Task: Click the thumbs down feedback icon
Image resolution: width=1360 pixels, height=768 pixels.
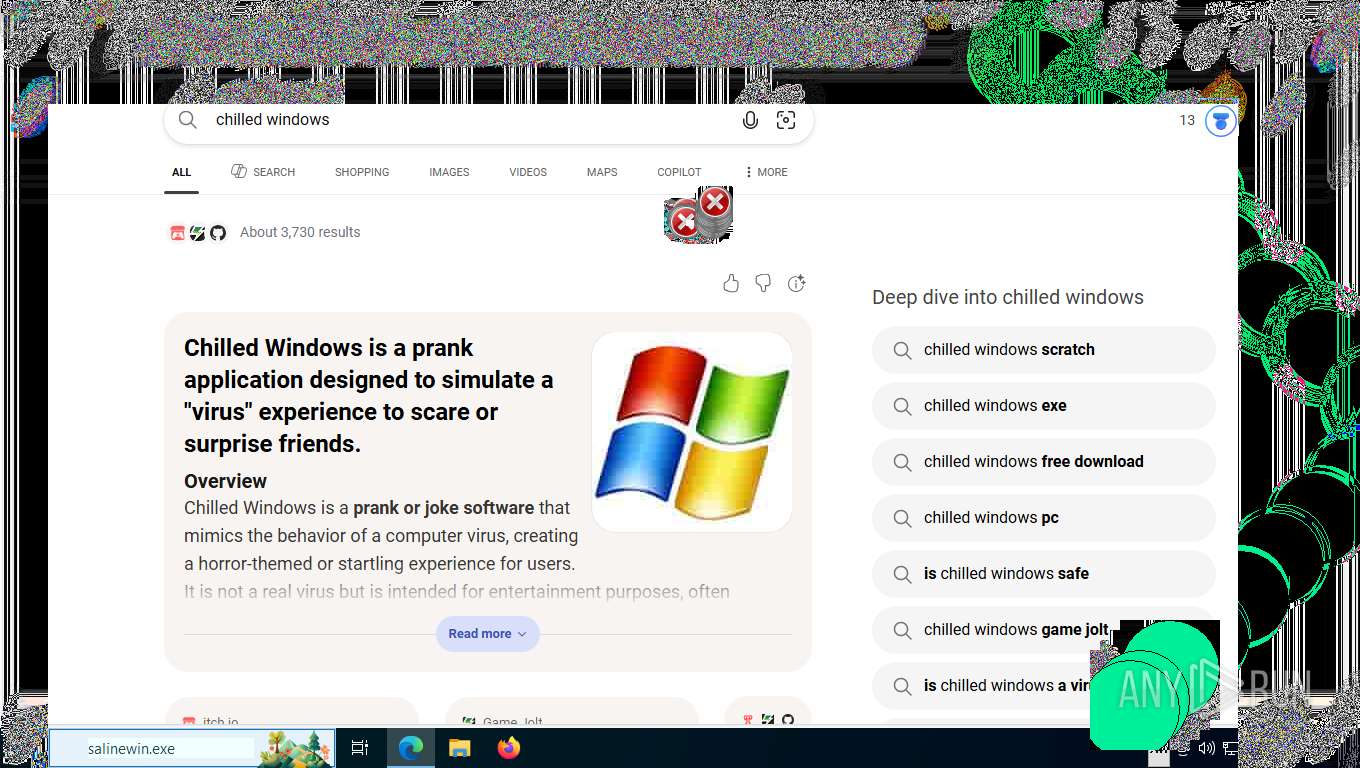Action: pos(763,284)
